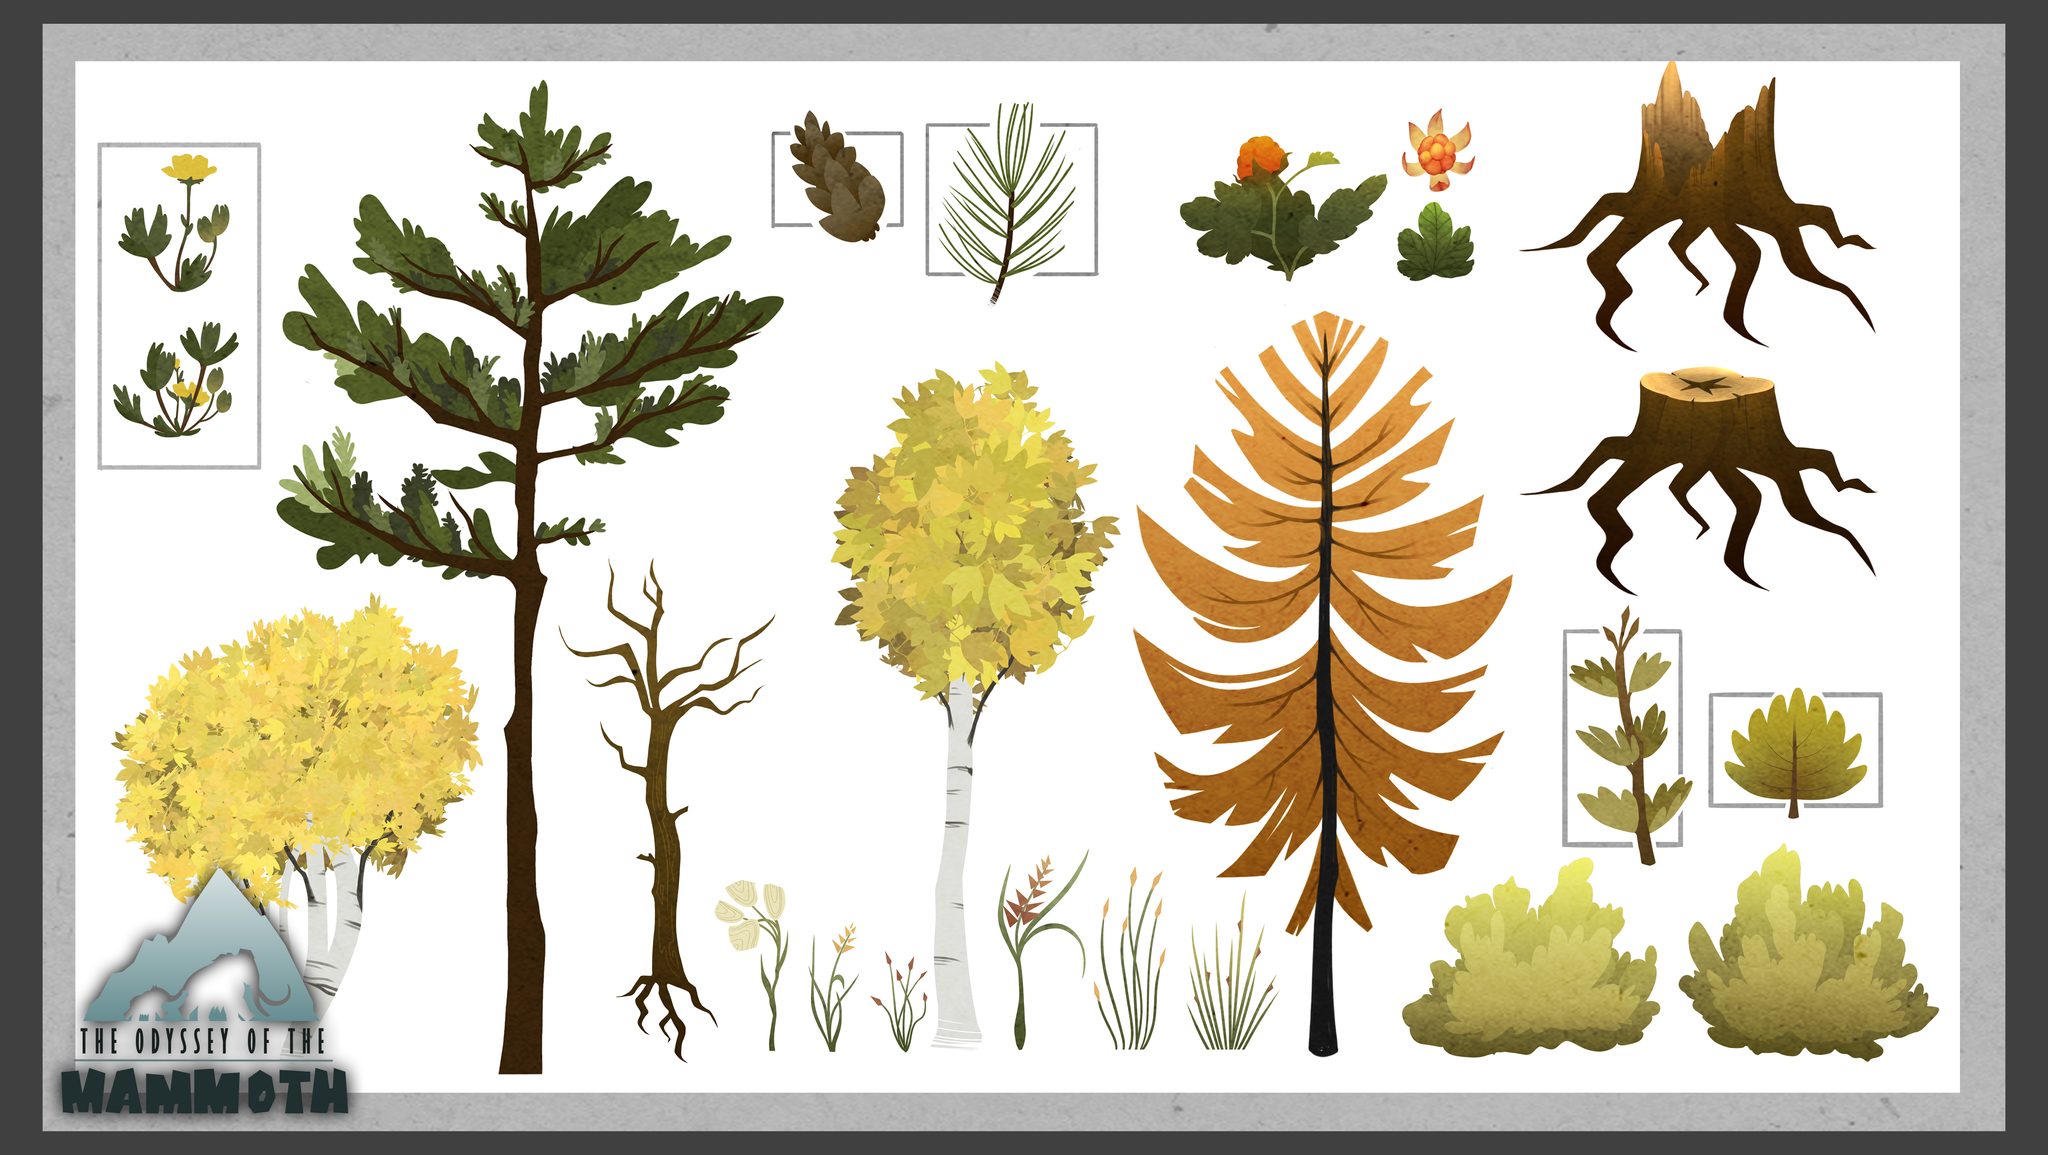
Task: Click the short grass with red buds
Action: pyautogui.click(x=901, y=1002)
